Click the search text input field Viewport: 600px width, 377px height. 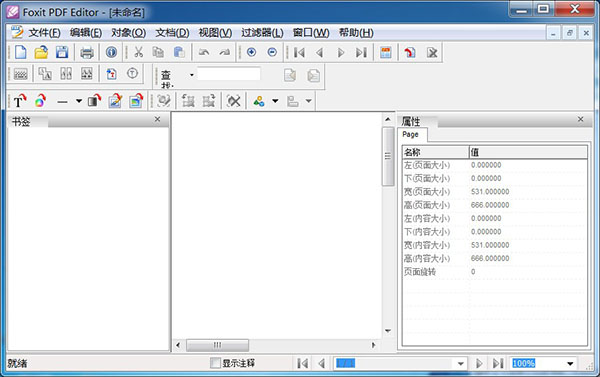pos(229,73)
